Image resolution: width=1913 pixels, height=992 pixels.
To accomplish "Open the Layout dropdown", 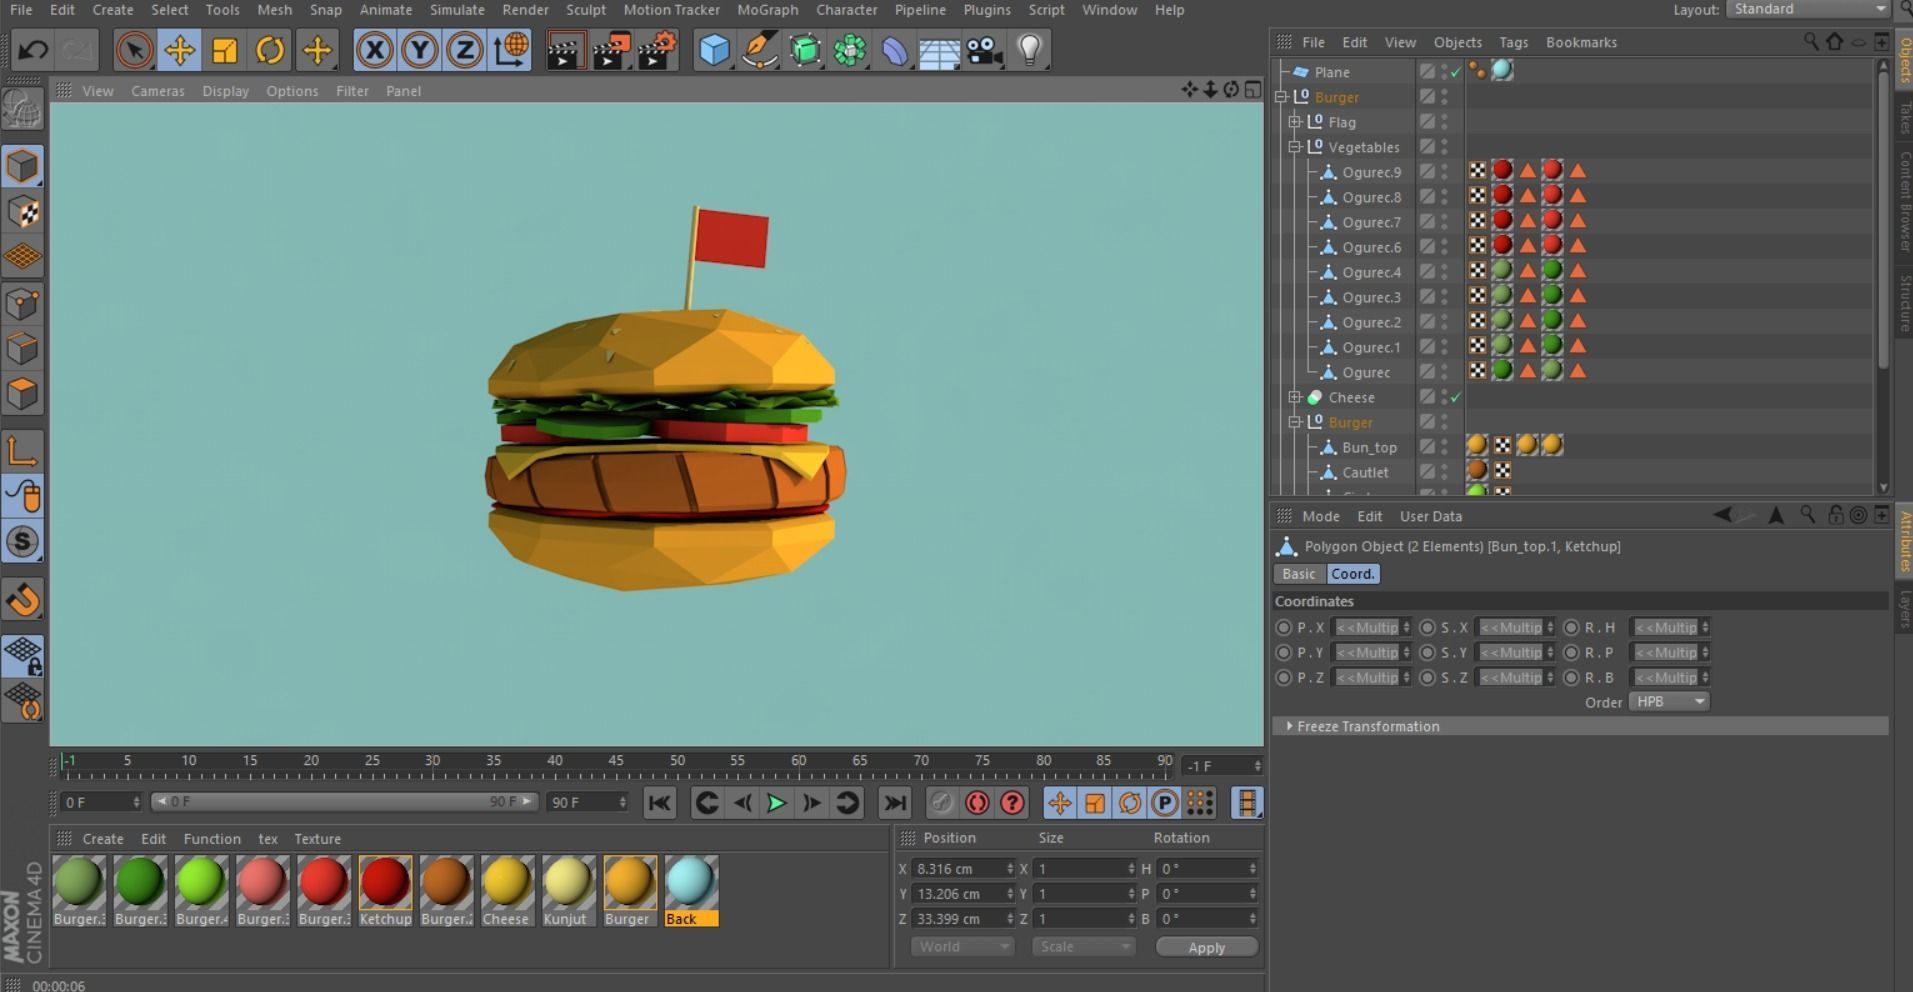I will tap(1808, 9).
